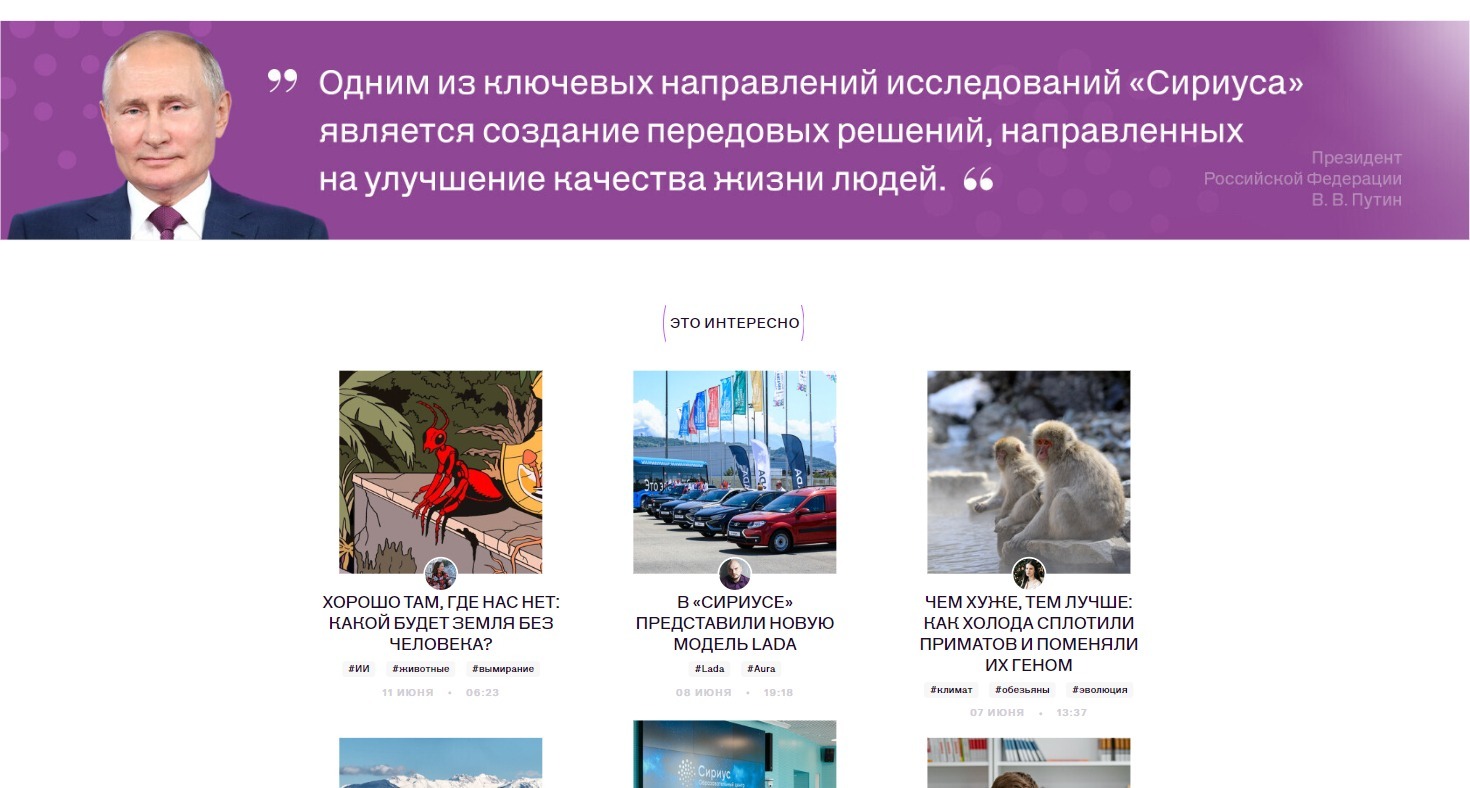Open the snowy mountains thumbnail in bottom row
Screen dimensions: 1470x788
coord(440,763)
